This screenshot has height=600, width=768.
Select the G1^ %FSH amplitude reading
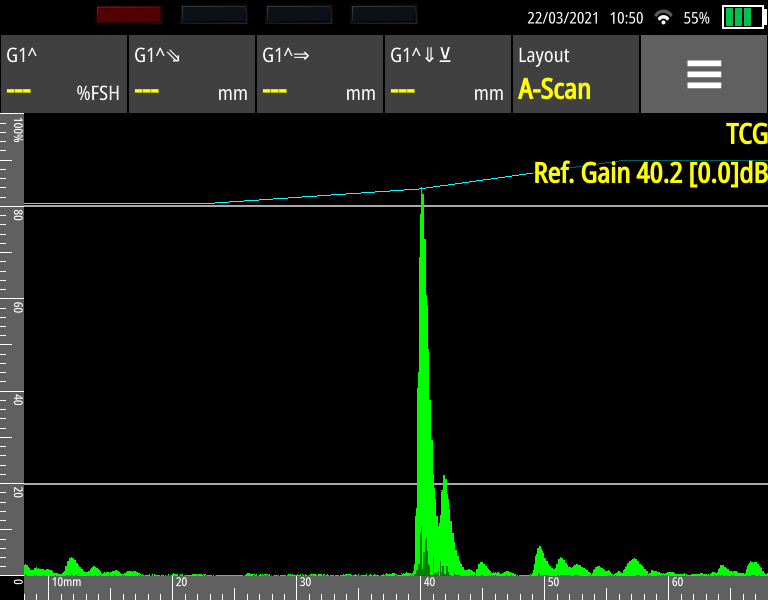pyautogui.click(x=63, y=75)
